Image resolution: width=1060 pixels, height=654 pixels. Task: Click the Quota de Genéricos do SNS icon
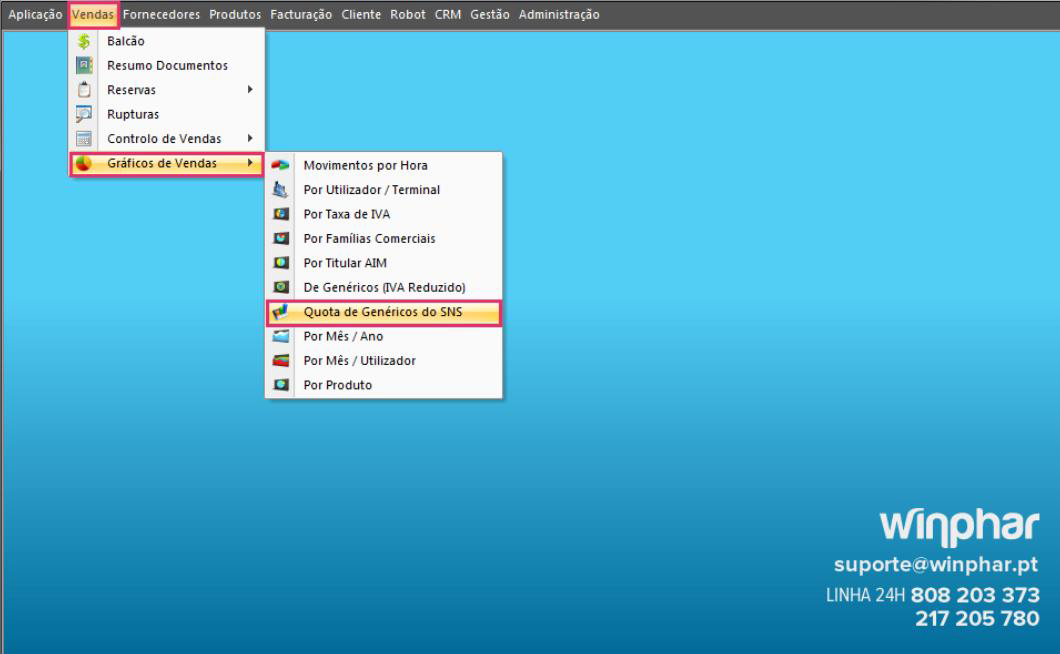pyautogui.click(x=281, y=312)
